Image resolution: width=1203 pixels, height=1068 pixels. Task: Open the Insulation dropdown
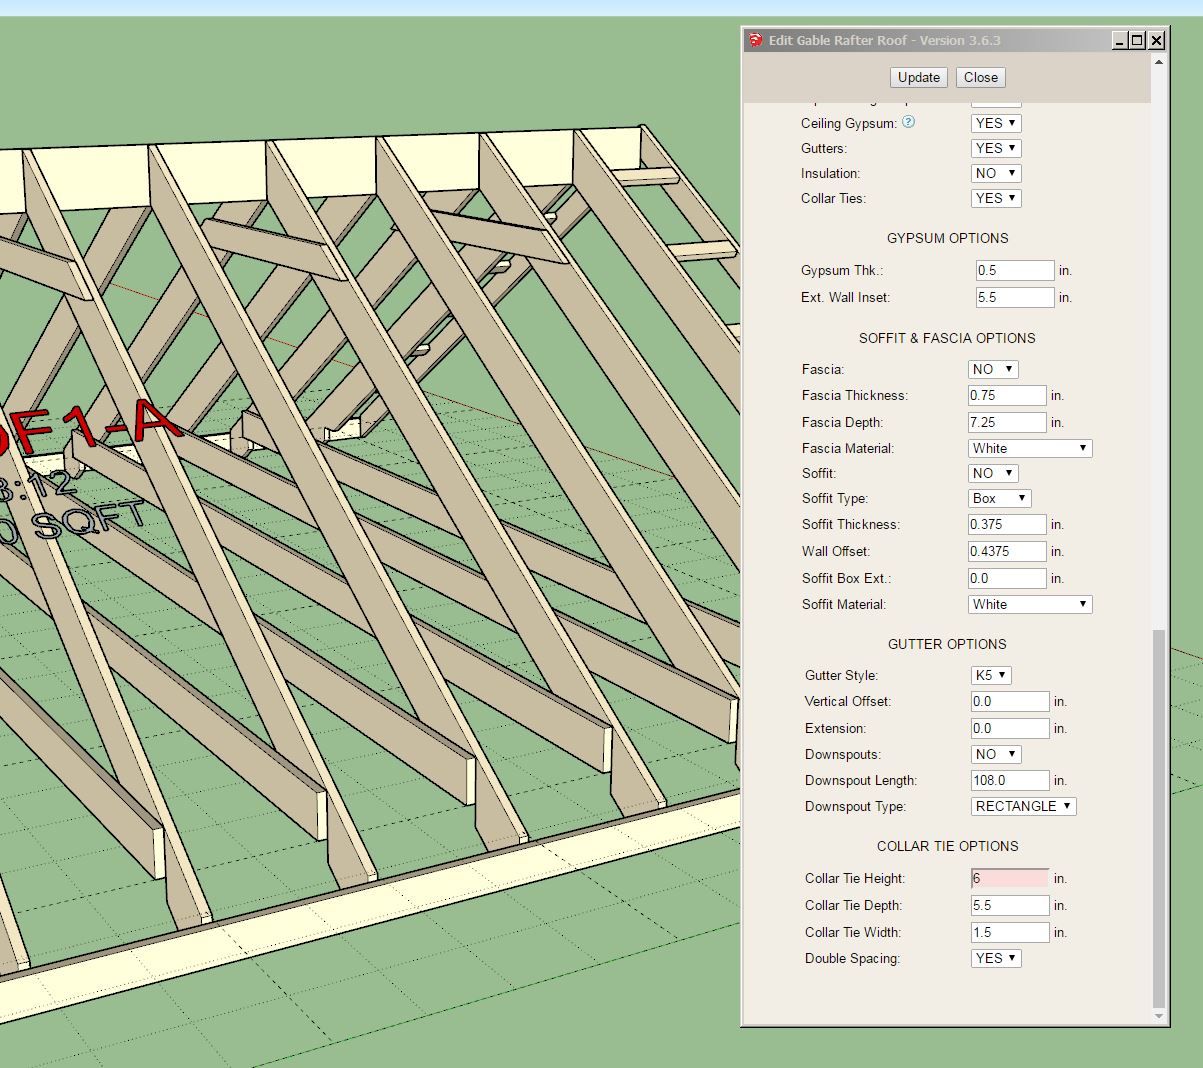(995, 173)
